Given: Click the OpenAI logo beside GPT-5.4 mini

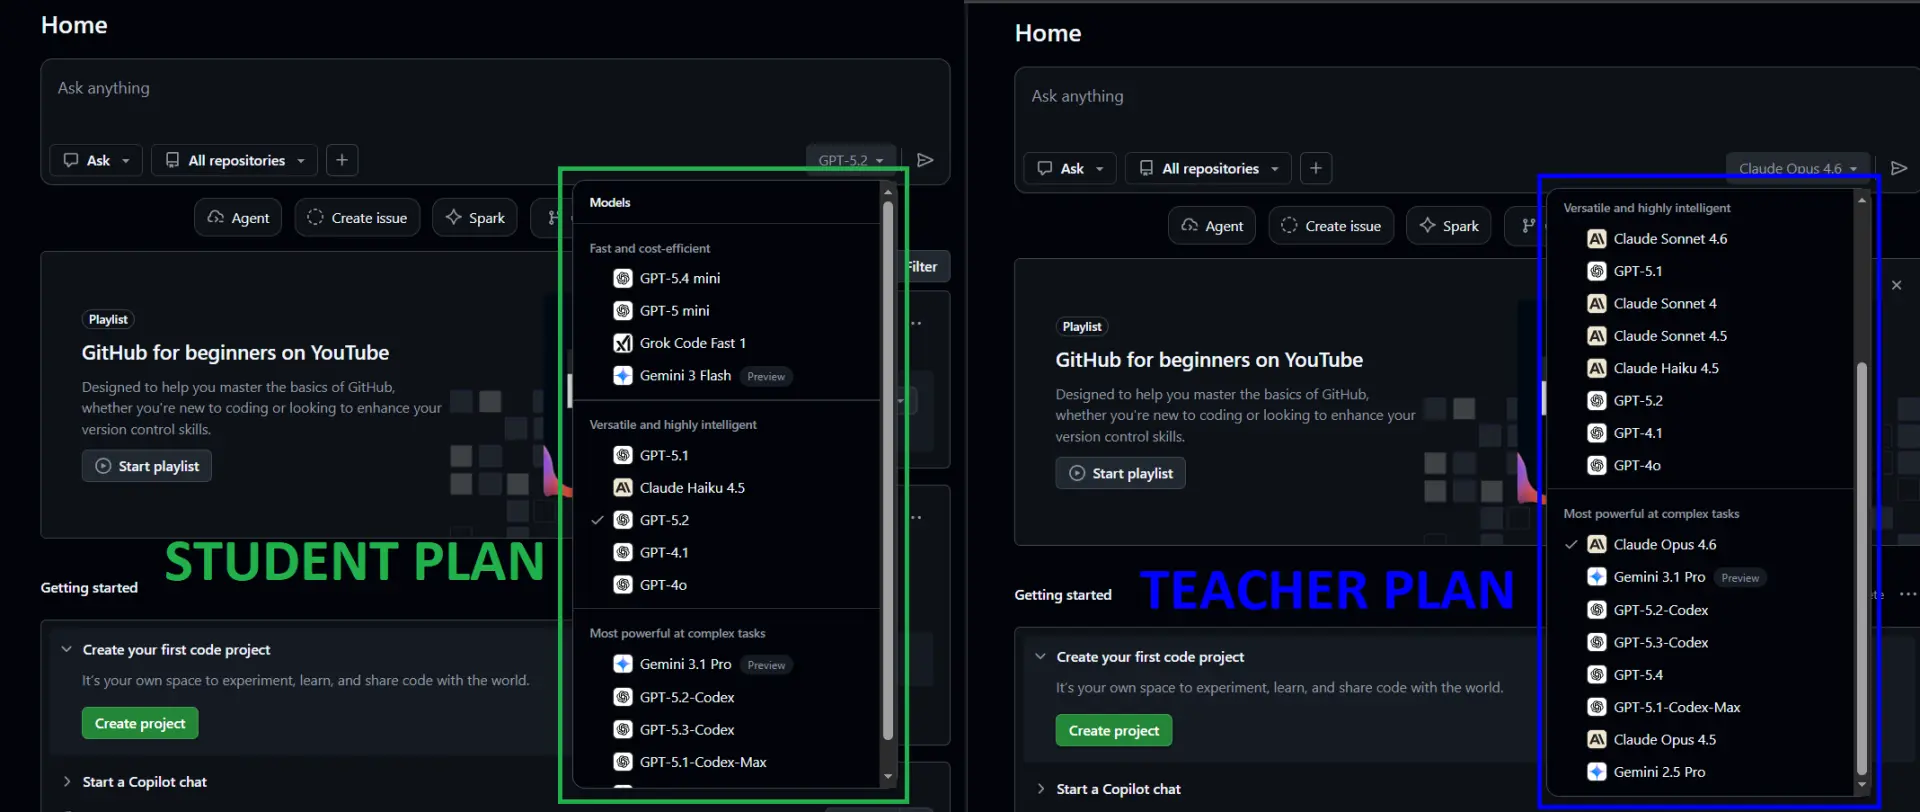Looking at the screenshot, I should [623, 278].
